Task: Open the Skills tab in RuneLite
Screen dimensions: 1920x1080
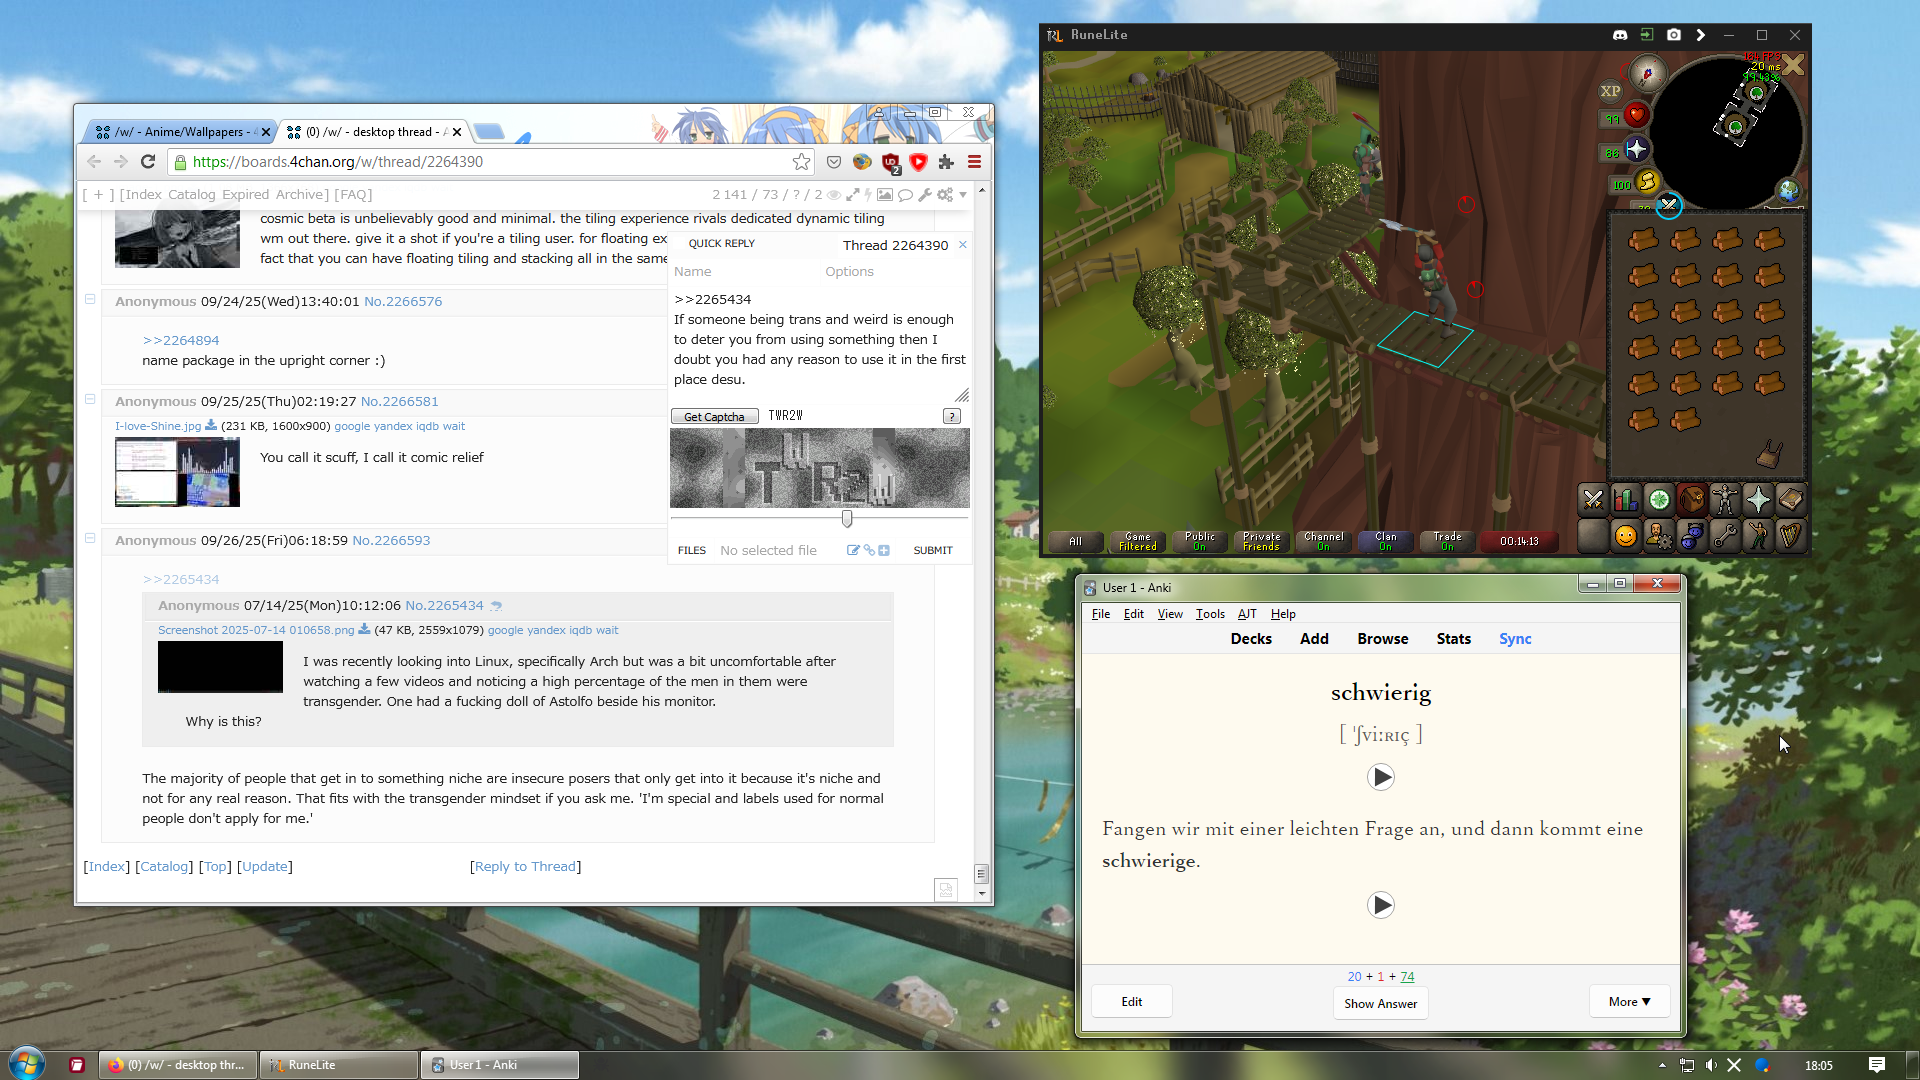Action: 1626,499
